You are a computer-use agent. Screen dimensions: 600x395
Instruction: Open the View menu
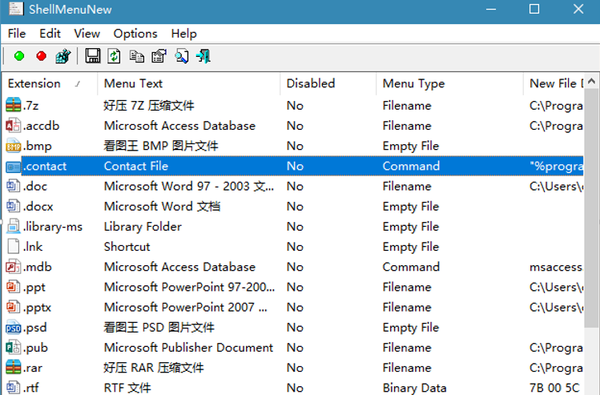[87, 34]
